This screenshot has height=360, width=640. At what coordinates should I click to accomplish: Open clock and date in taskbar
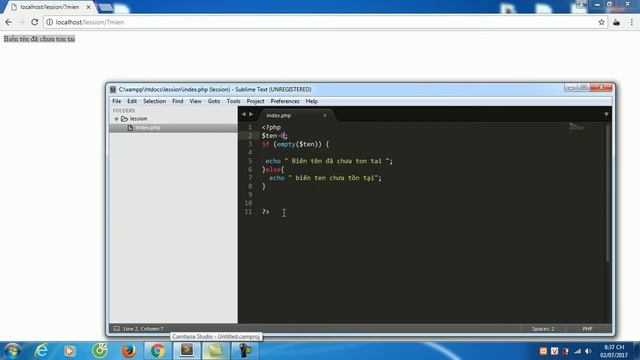coord(614,351)
